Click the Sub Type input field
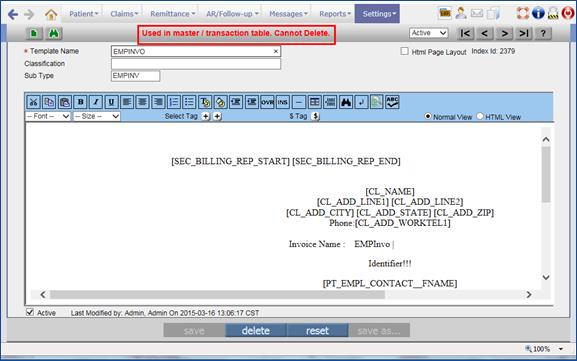The height and width of the screenshot is (361, 577). click(x=135, y=76)
